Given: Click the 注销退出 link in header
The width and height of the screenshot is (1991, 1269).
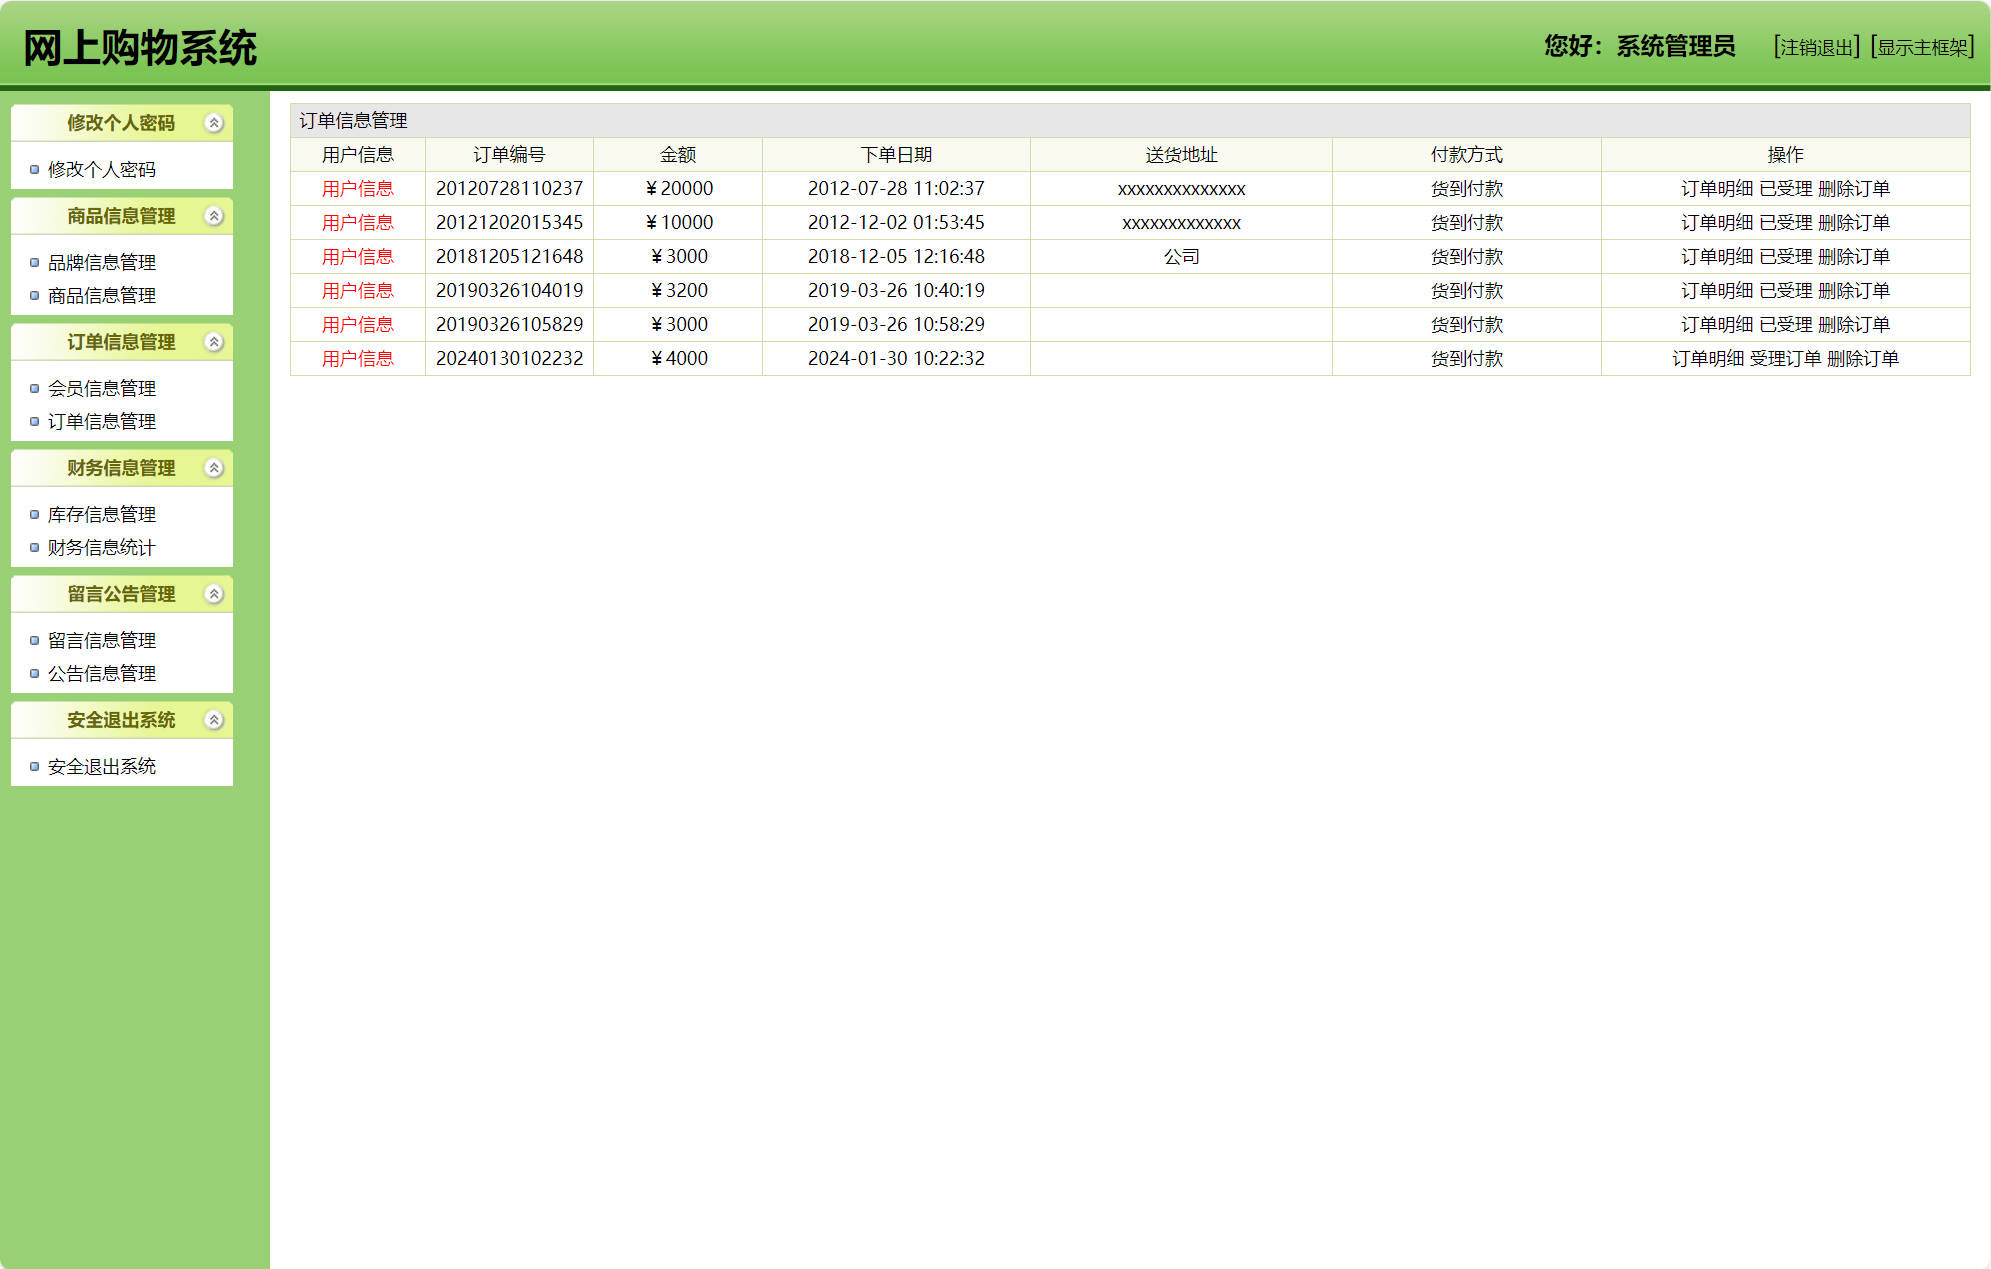Looking at the screenshot, I should tap(1816, 48).
